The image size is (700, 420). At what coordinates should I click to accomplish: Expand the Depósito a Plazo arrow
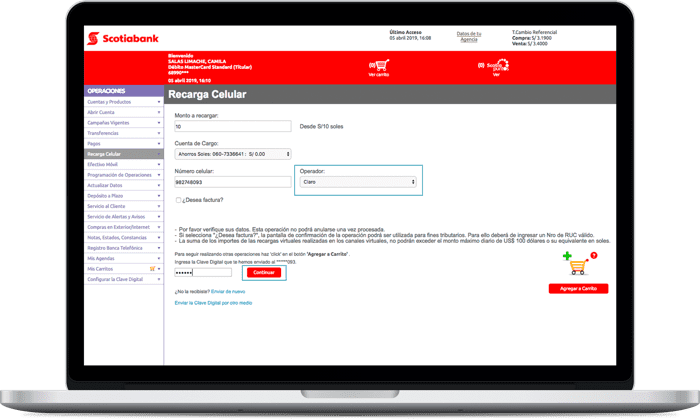(x=159, y=196)
